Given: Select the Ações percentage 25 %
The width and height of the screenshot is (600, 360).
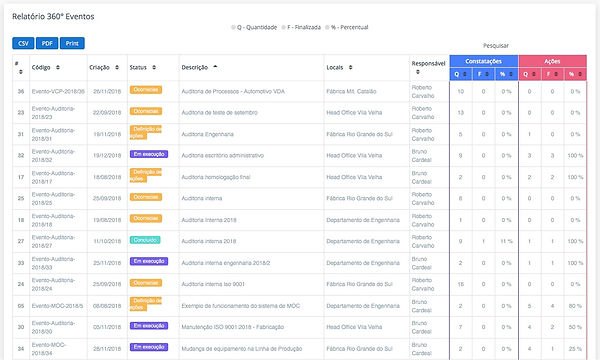Looking at the screenshot, I should [576, 349].
